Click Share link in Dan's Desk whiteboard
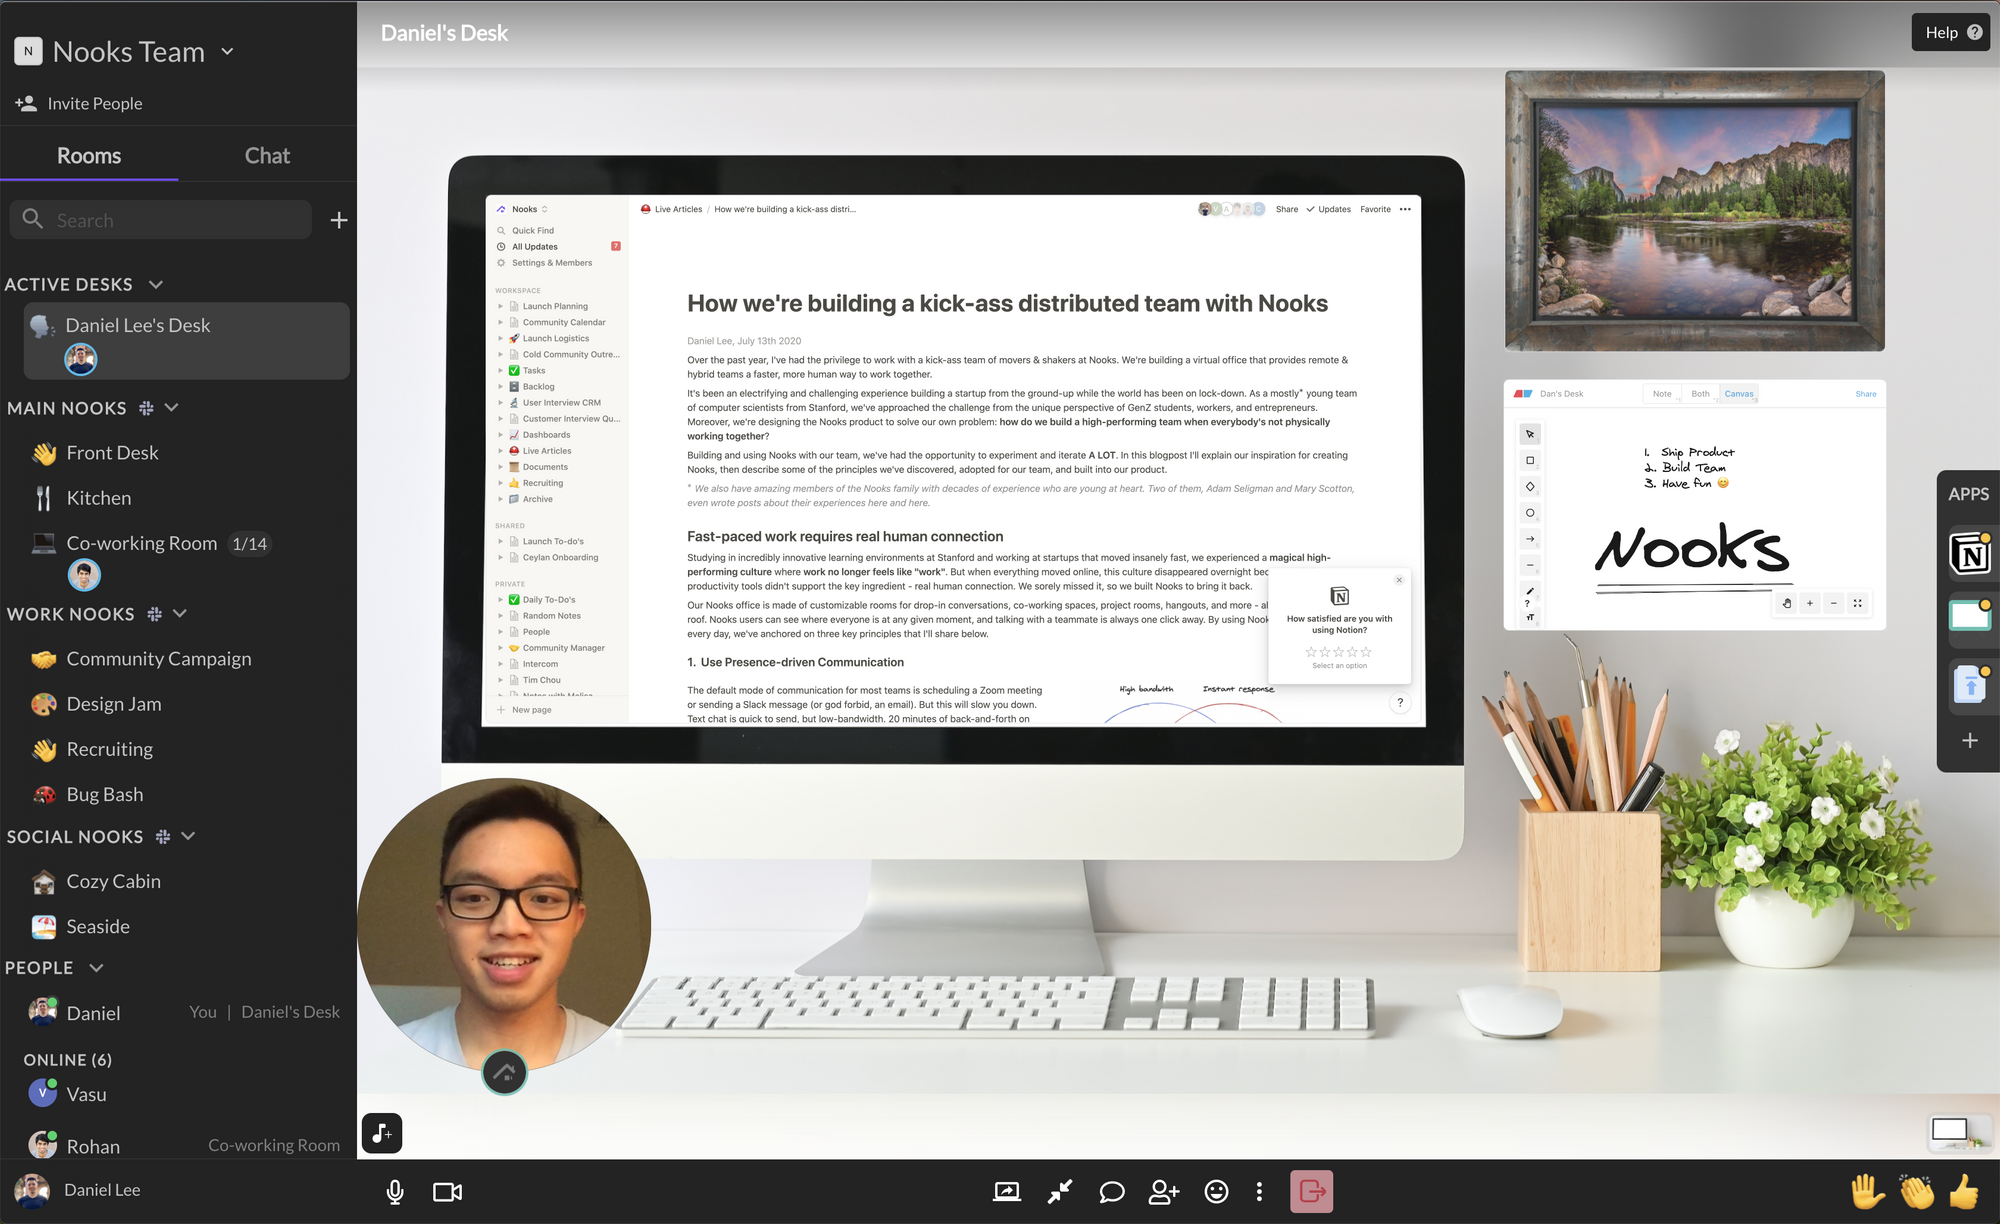The height and width of the screenshot is (1224, 2000). tap(1866, 394)
